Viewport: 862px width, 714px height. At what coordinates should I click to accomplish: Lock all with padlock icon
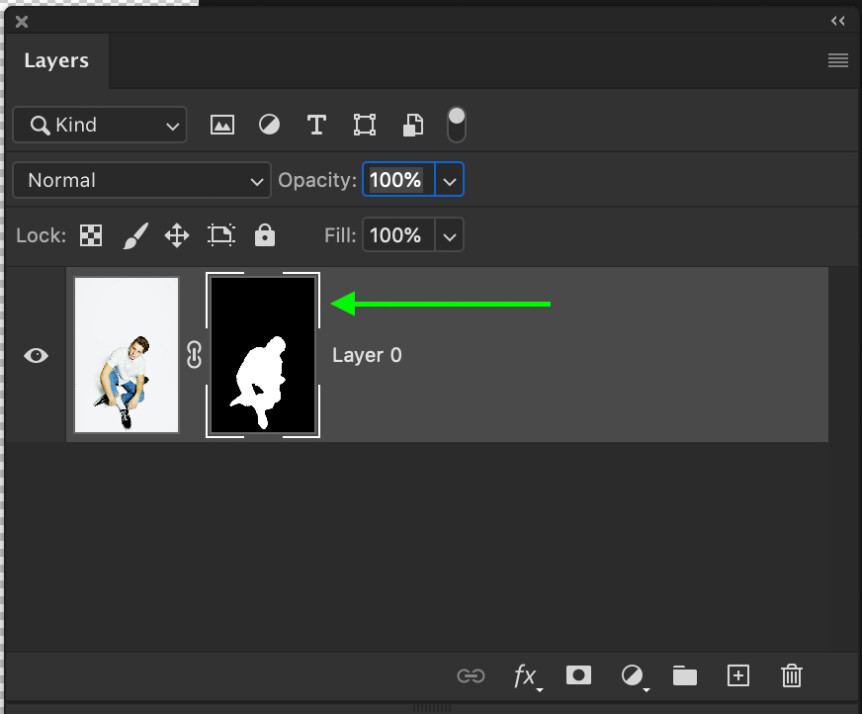[x=264, y=235]
